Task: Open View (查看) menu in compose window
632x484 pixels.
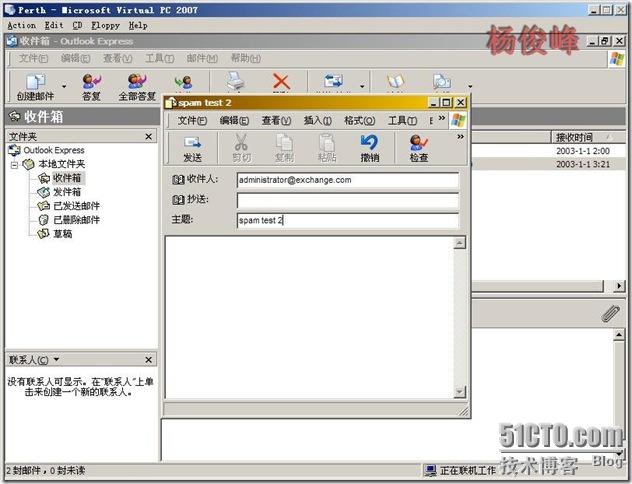Action: pyautogui.click(x=276, y=120)
